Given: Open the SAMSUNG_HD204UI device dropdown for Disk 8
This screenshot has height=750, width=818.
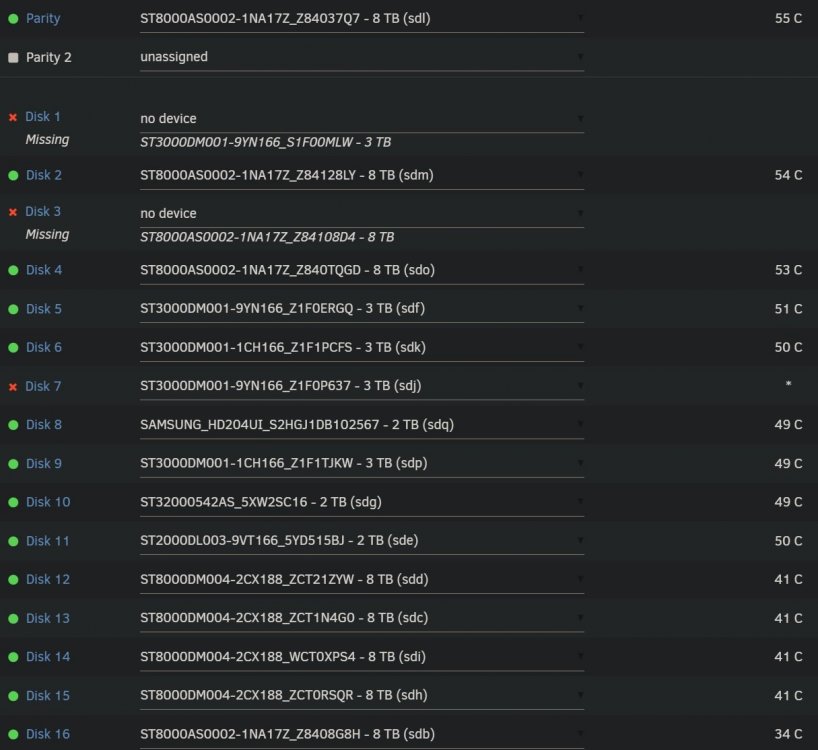Looking at the screenshot, I should click(x=362, y=425).
